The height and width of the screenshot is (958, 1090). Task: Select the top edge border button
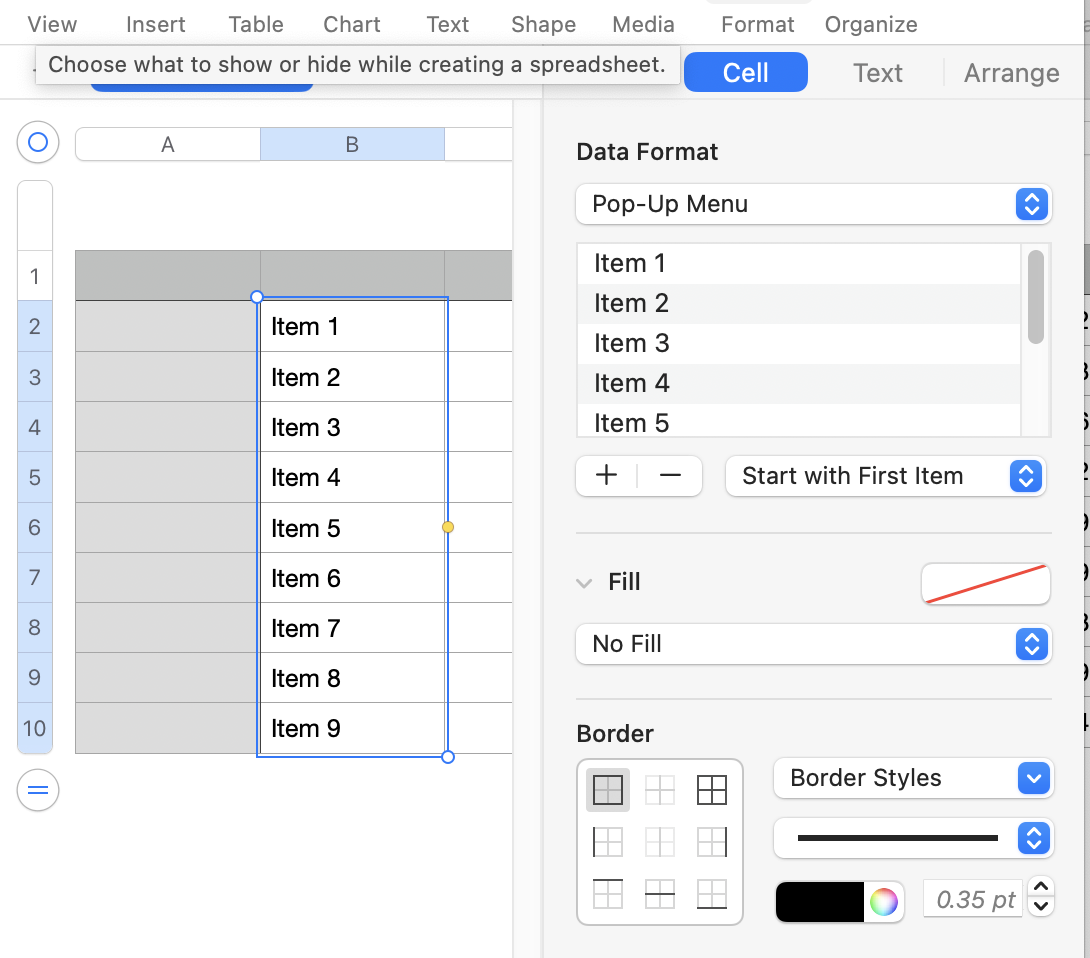coord(608,894)
